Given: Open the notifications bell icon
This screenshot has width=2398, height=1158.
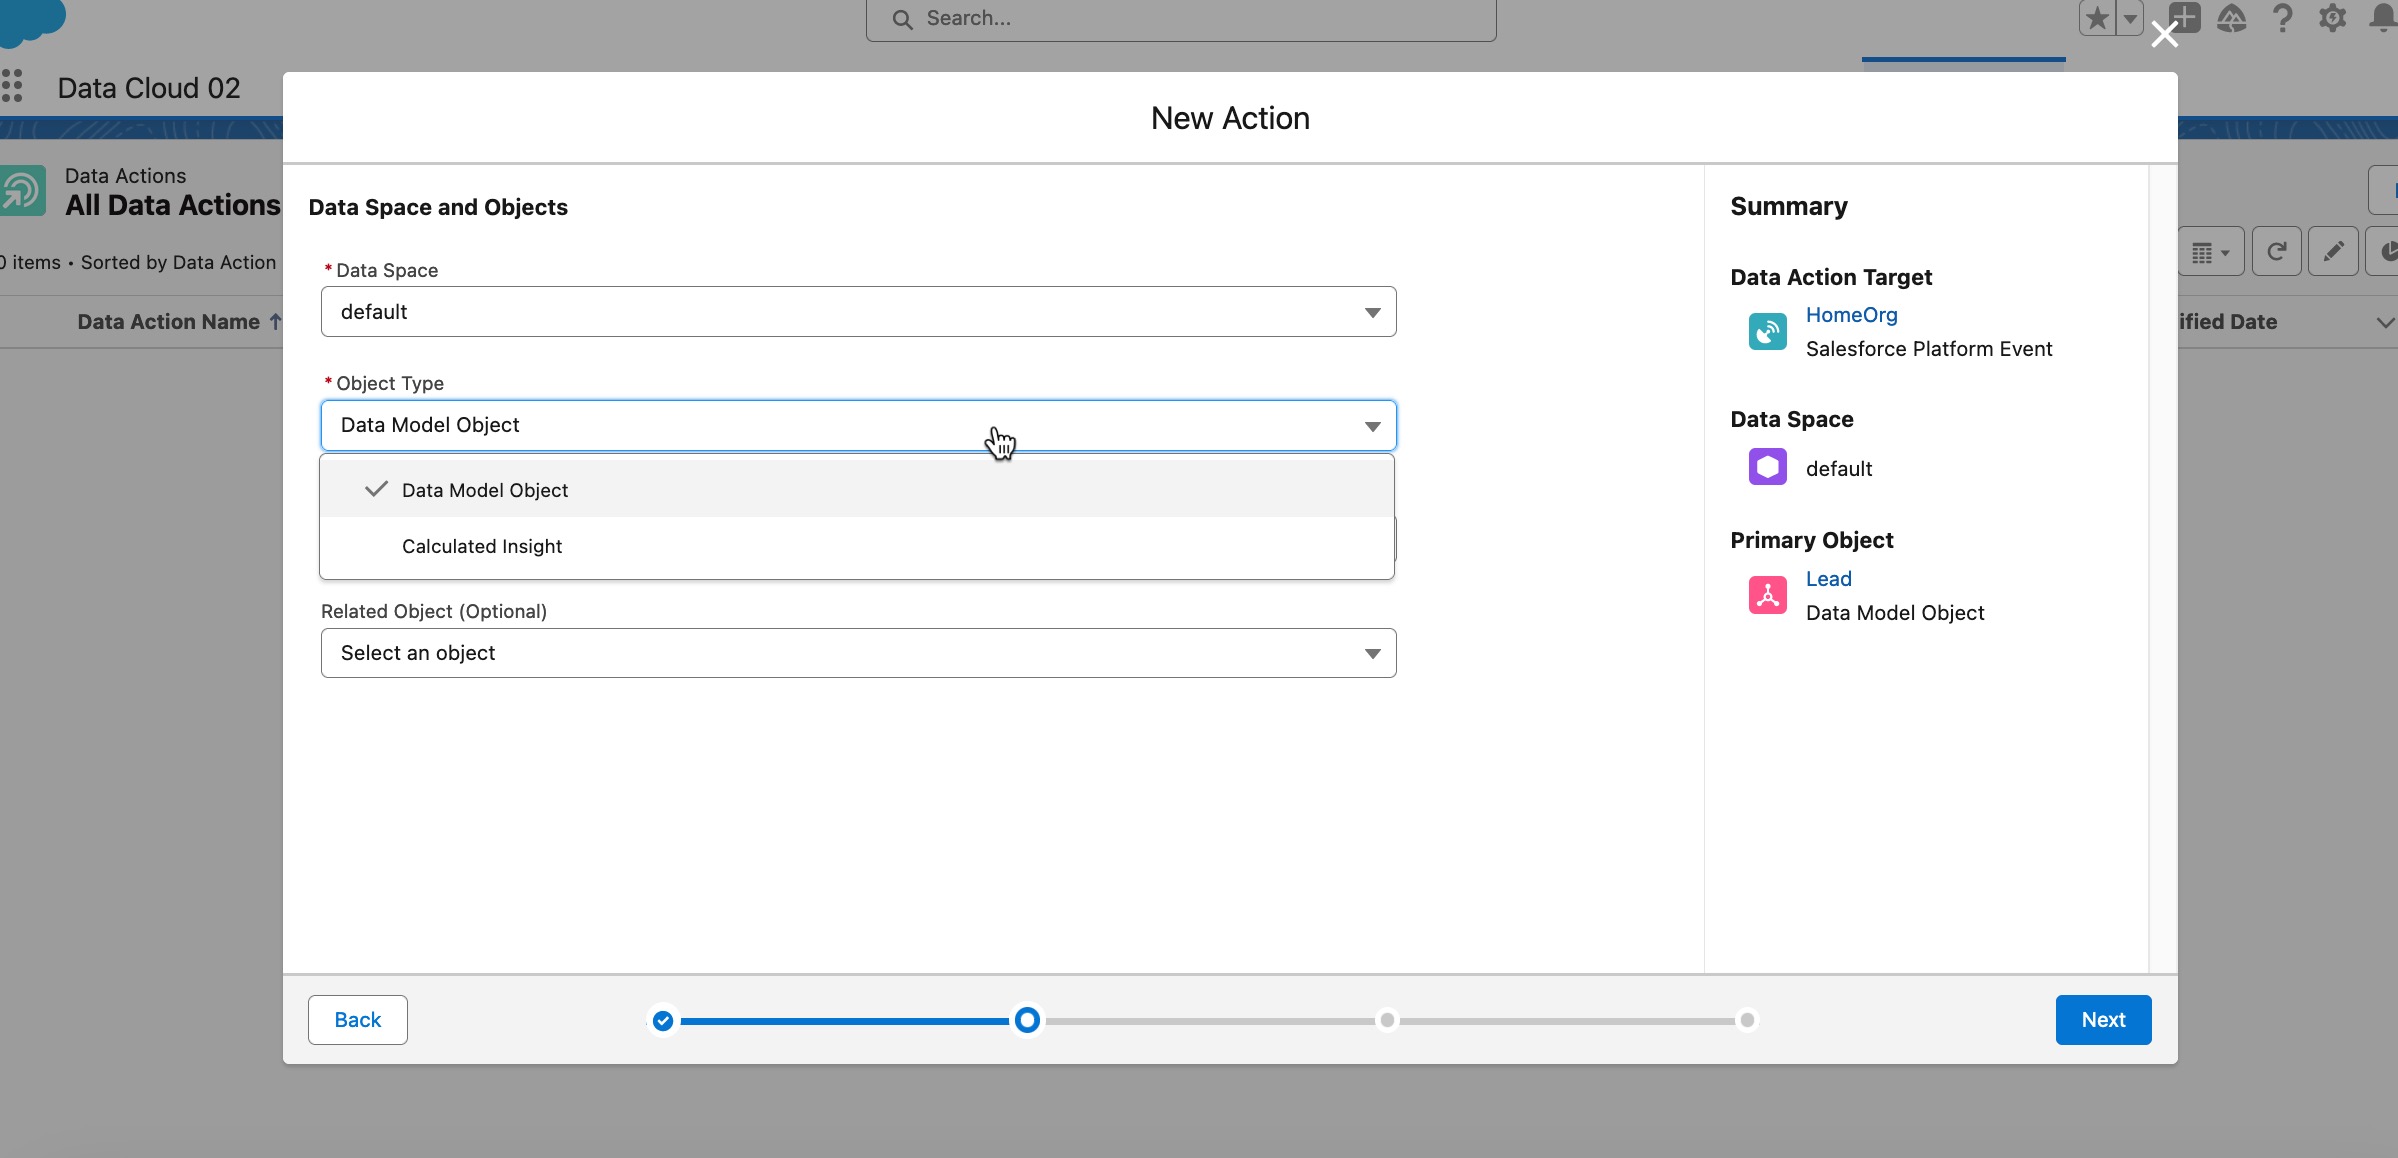Looking at the screenshot, I should [x=2384, y=18].
